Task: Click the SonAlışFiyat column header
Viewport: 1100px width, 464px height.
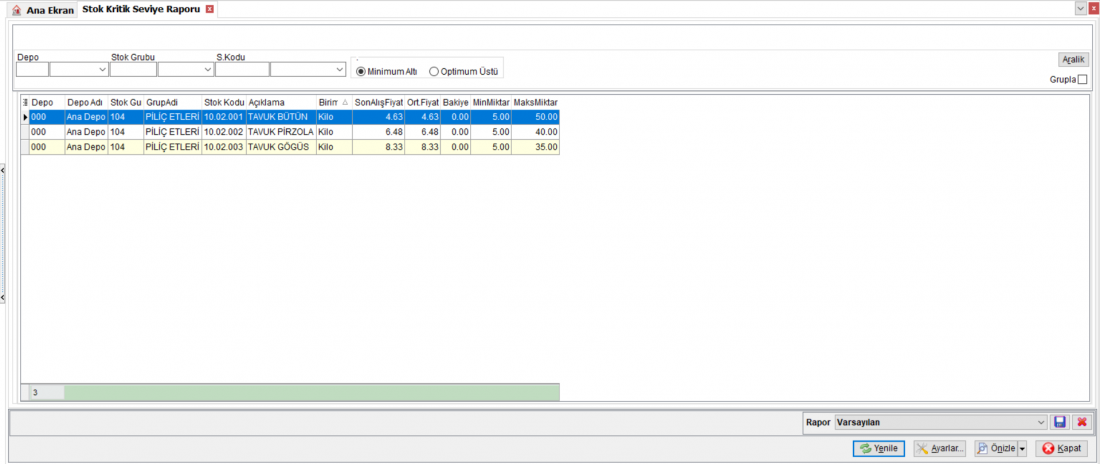Action: coord(378,102)
